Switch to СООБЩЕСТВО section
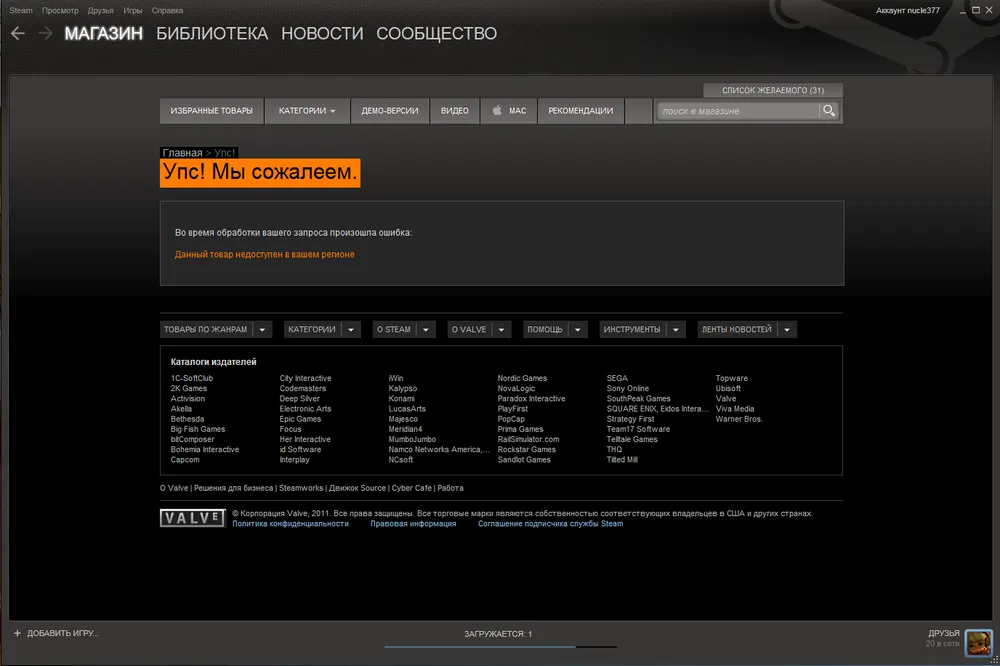1000x666 pixels. tap(436, 33)
